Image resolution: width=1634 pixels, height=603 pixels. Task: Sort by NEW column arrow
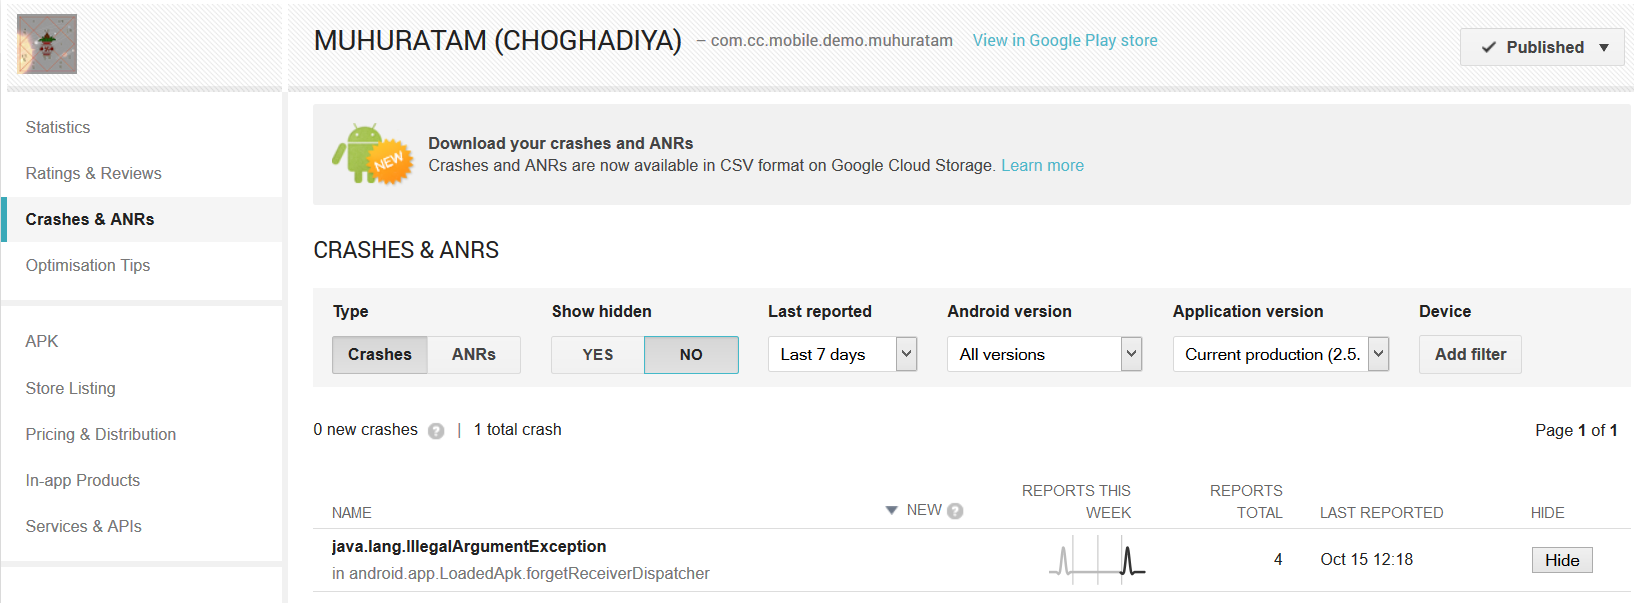coord(891,510)
